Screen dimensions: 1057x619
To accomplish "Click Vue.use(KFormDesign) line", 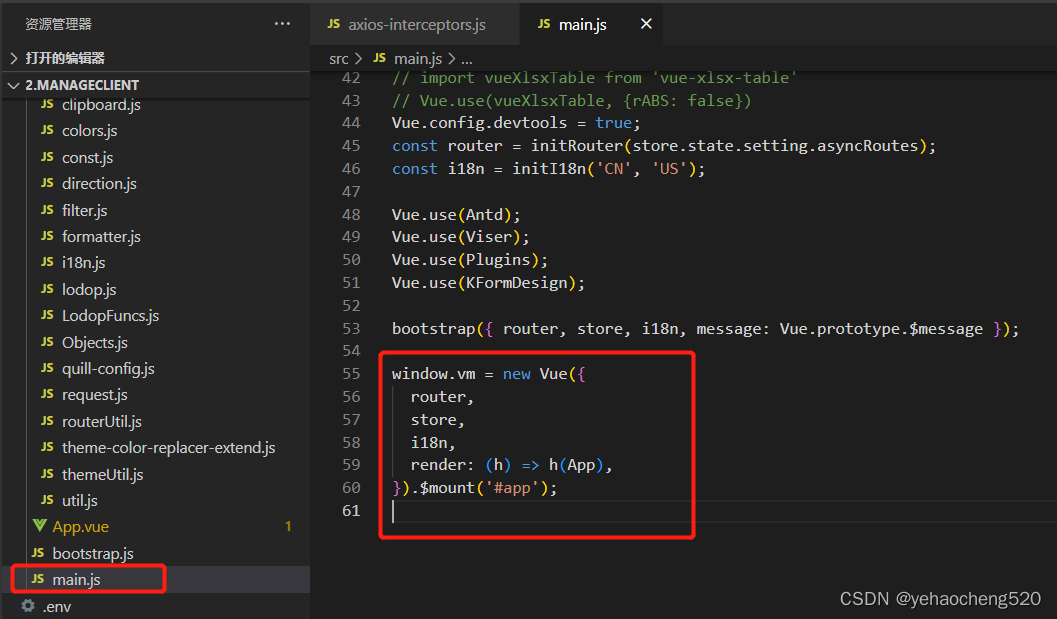I will pos(489,283).
